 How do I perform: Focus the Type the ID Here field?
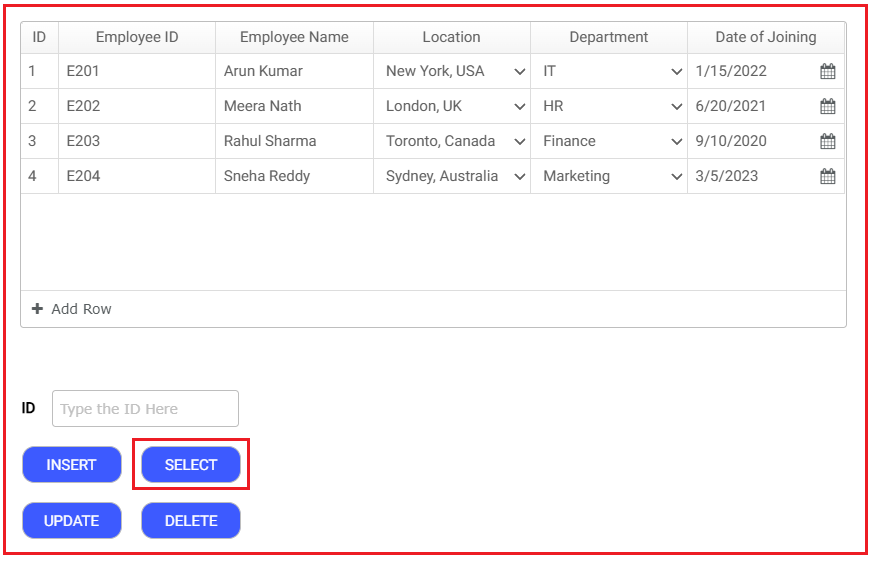tap(146, 408)
